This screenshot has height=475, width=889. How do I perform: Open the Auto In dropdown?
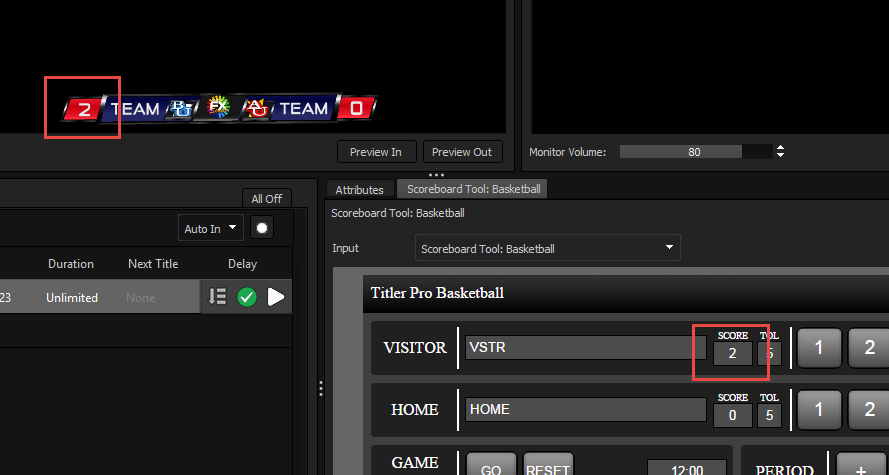point(210,228)
